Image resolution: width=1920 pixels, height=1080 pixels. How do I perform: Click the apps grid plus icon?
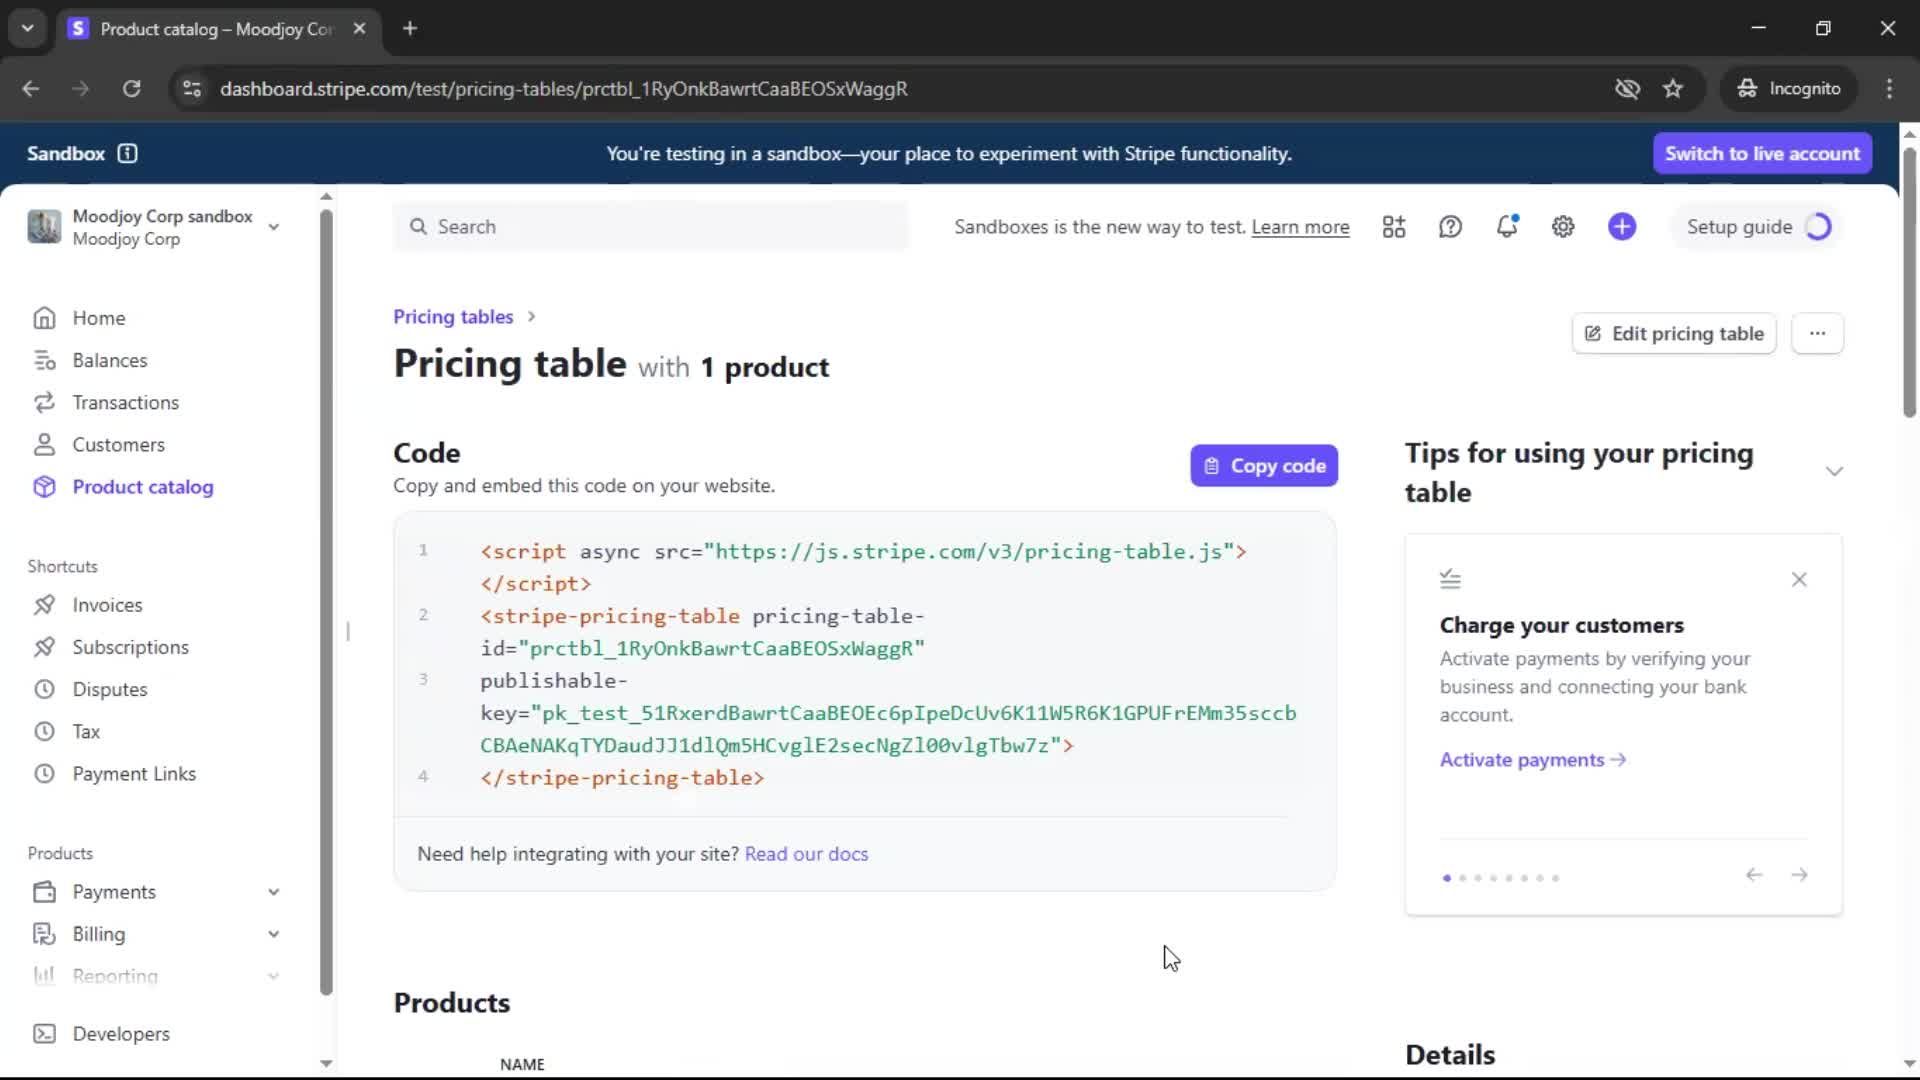point(1394,227)
